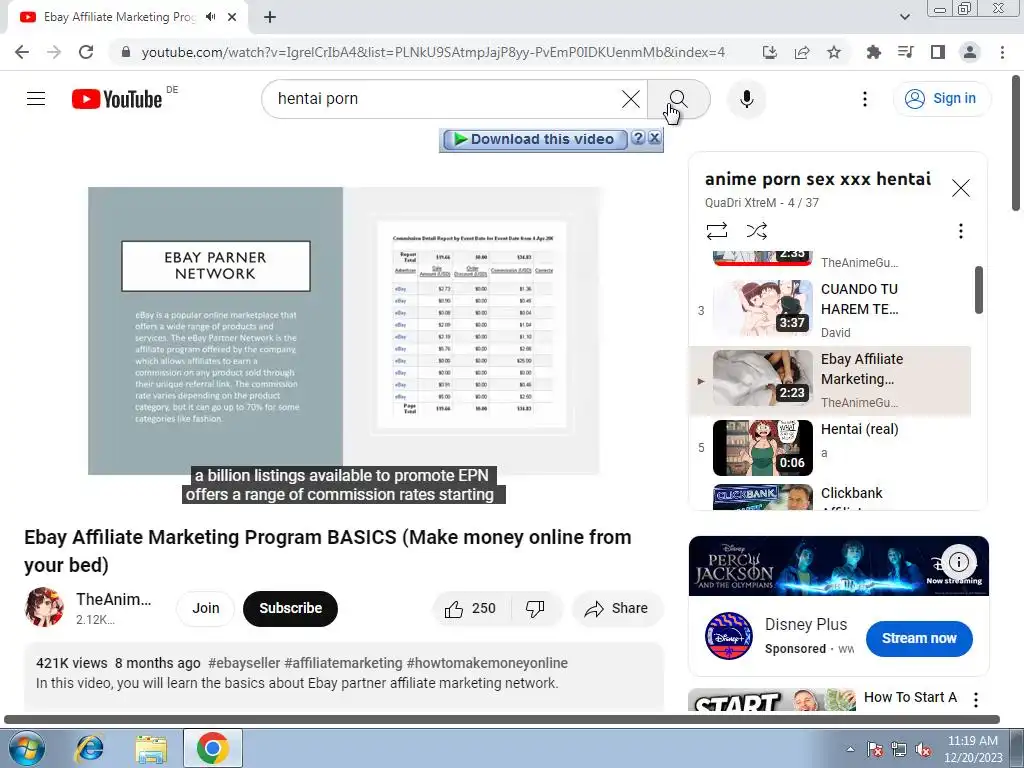Open YouTube settings three-dot menu
Image resolution: width=1024 pixels, height=768 pixels.
click(865, 99)
